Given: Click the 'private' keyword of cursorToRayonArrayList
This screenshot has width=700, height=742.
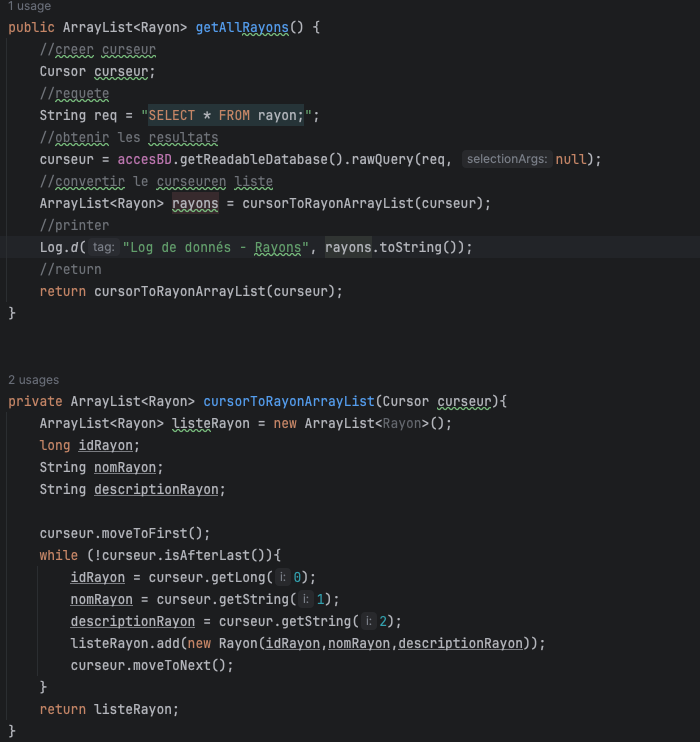Looking at the screenshot, I should pyautogui.click(x=35, y=401).
